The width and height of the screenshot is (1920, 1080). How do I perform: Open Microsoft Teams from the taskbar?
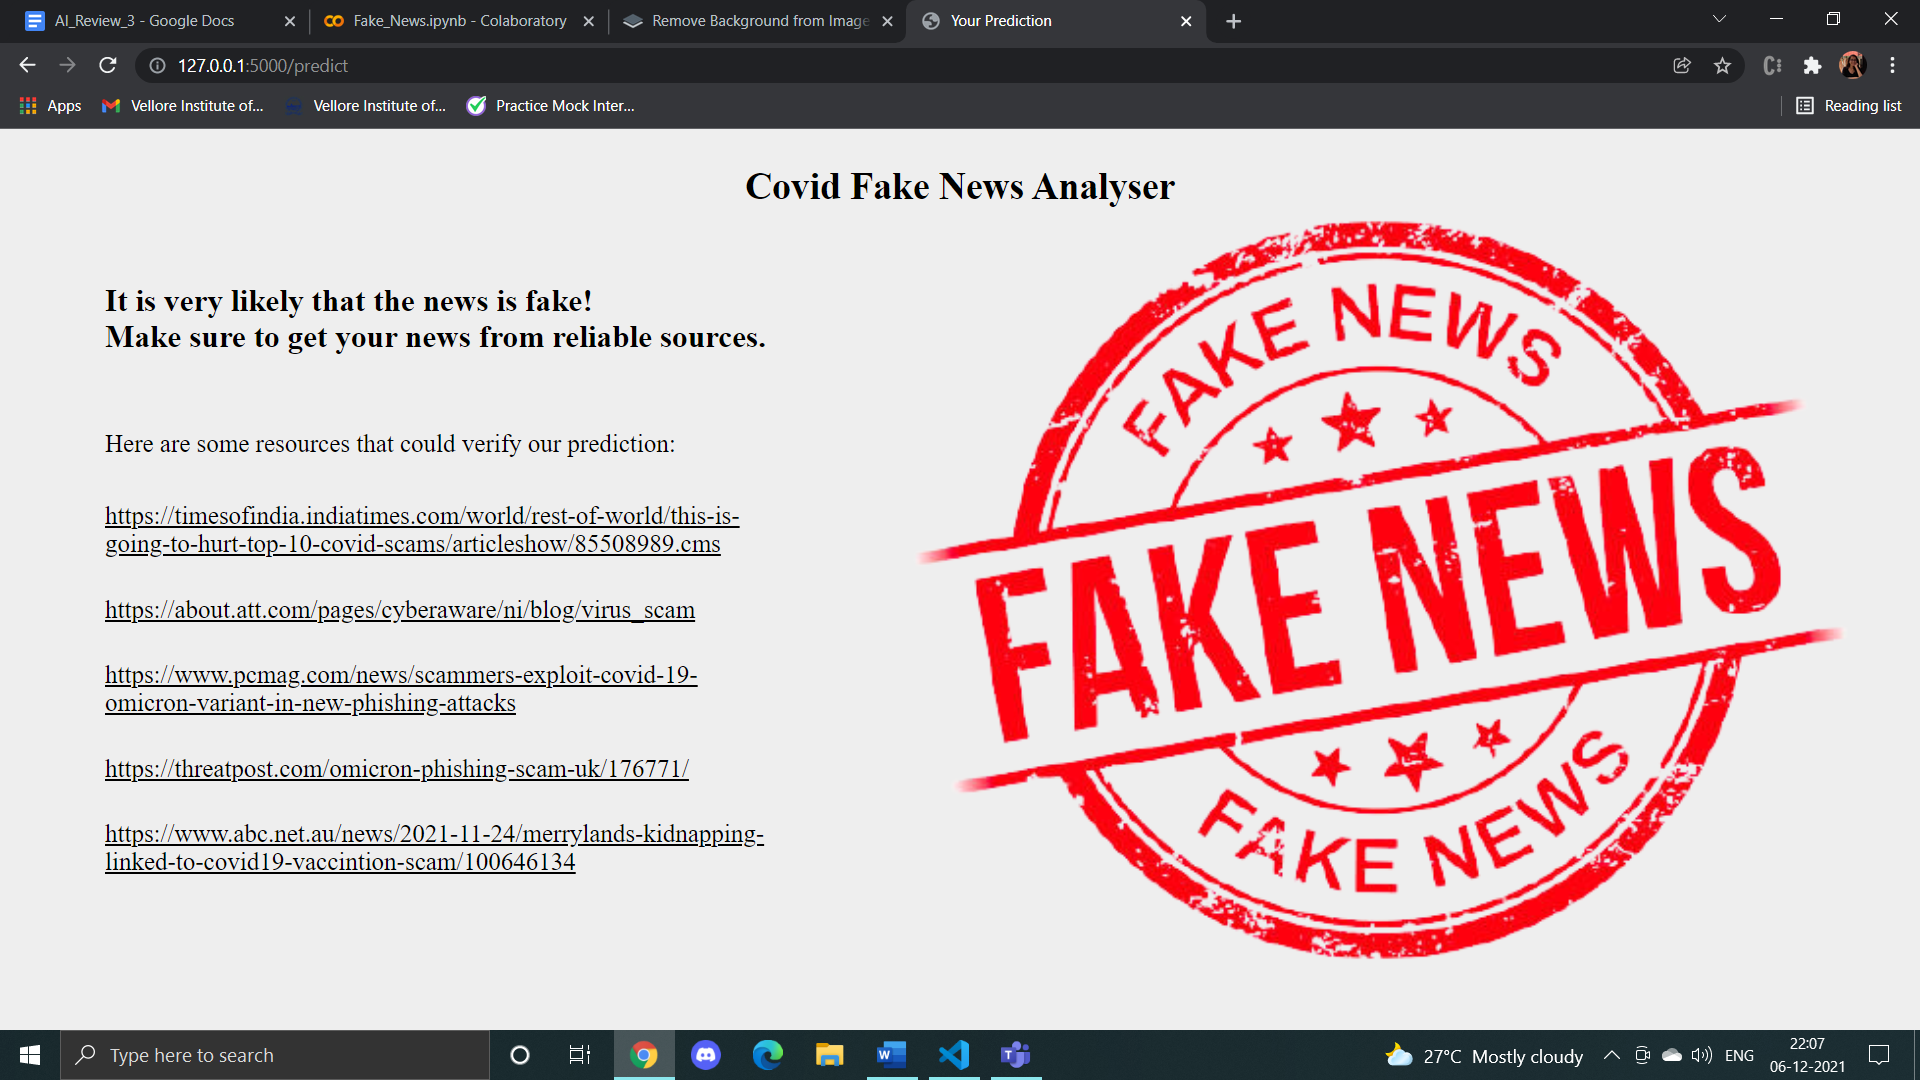coord(1015,1054)
